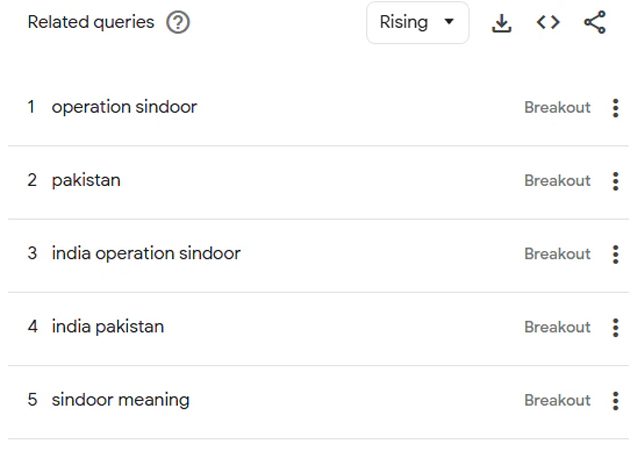Open more options for sindoor meaning

coord(616,401)
